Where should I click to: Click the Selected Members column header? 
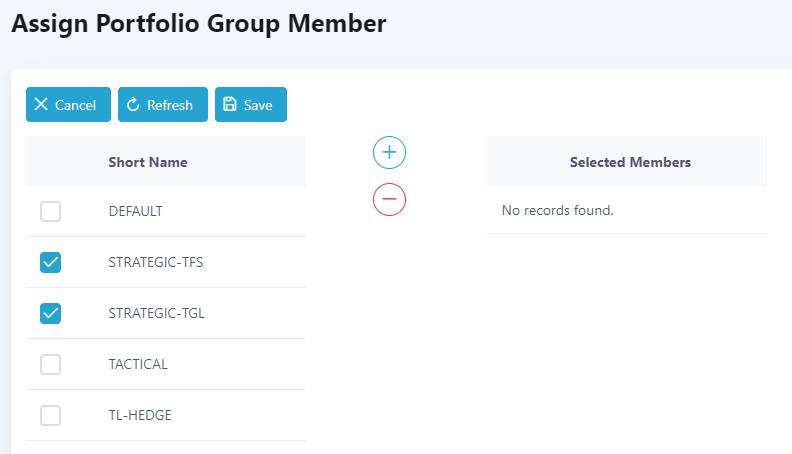click(630, 162)
